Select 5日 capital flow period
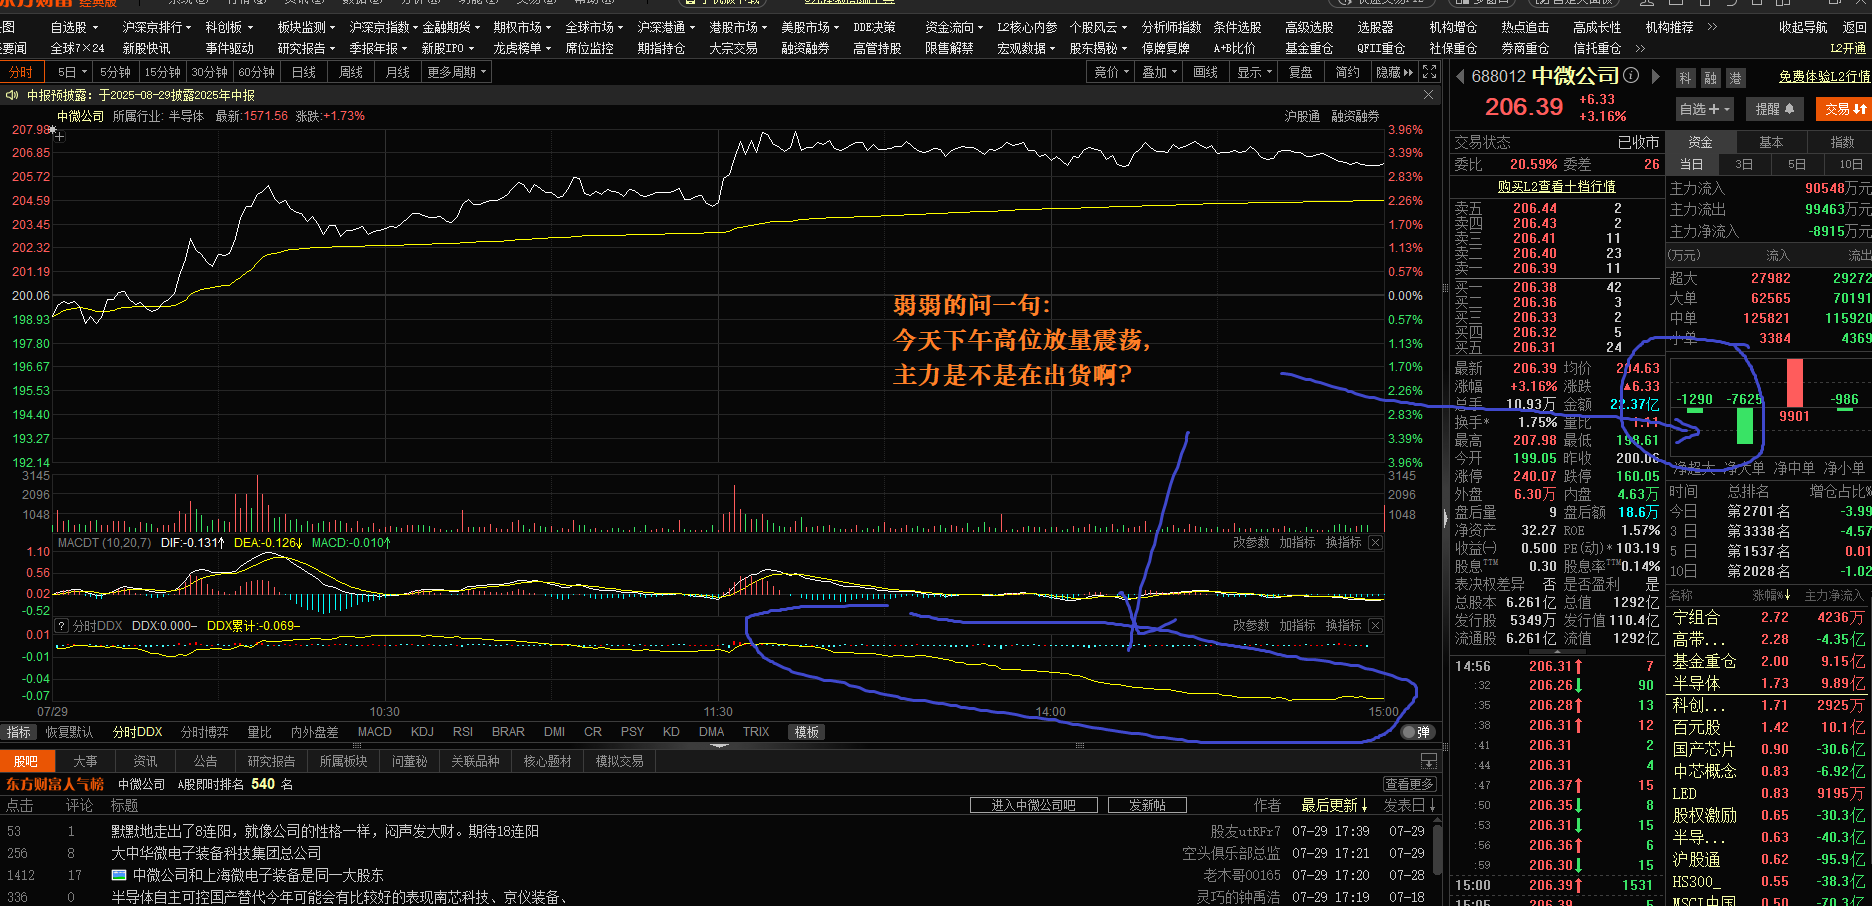The height and width of the screenshot is (906, 1872). pyautogui.click(x=1797, y=164)
